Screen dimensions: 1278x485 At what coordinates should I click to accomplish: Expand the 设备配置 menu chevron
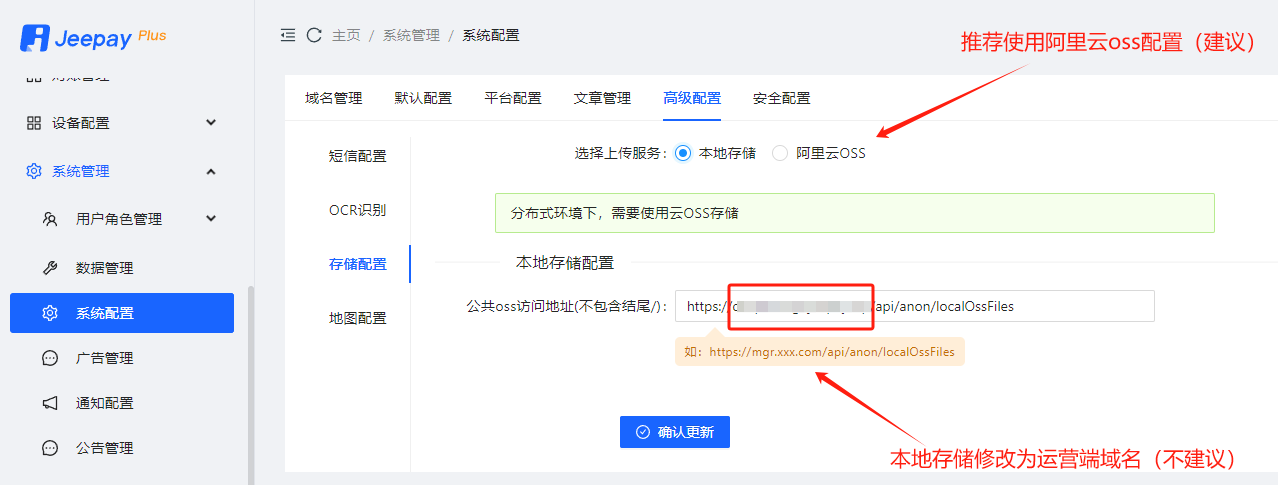211,123
